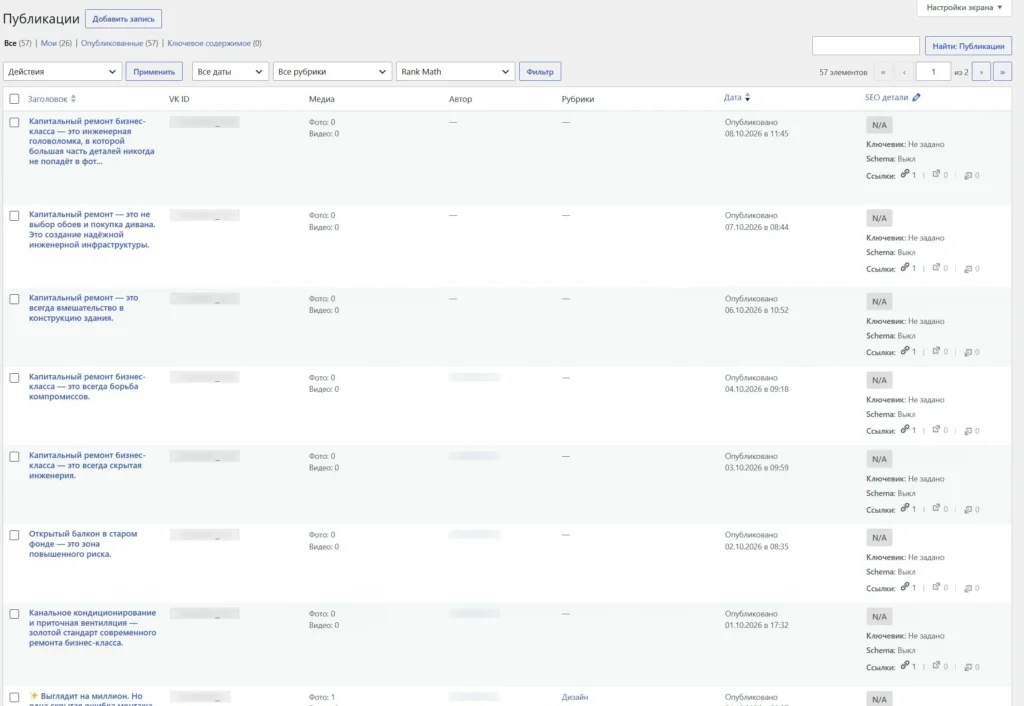Click the Добавить запись button
The width and height of the screenshot is (1024, 706).
[x=123, y=19]
